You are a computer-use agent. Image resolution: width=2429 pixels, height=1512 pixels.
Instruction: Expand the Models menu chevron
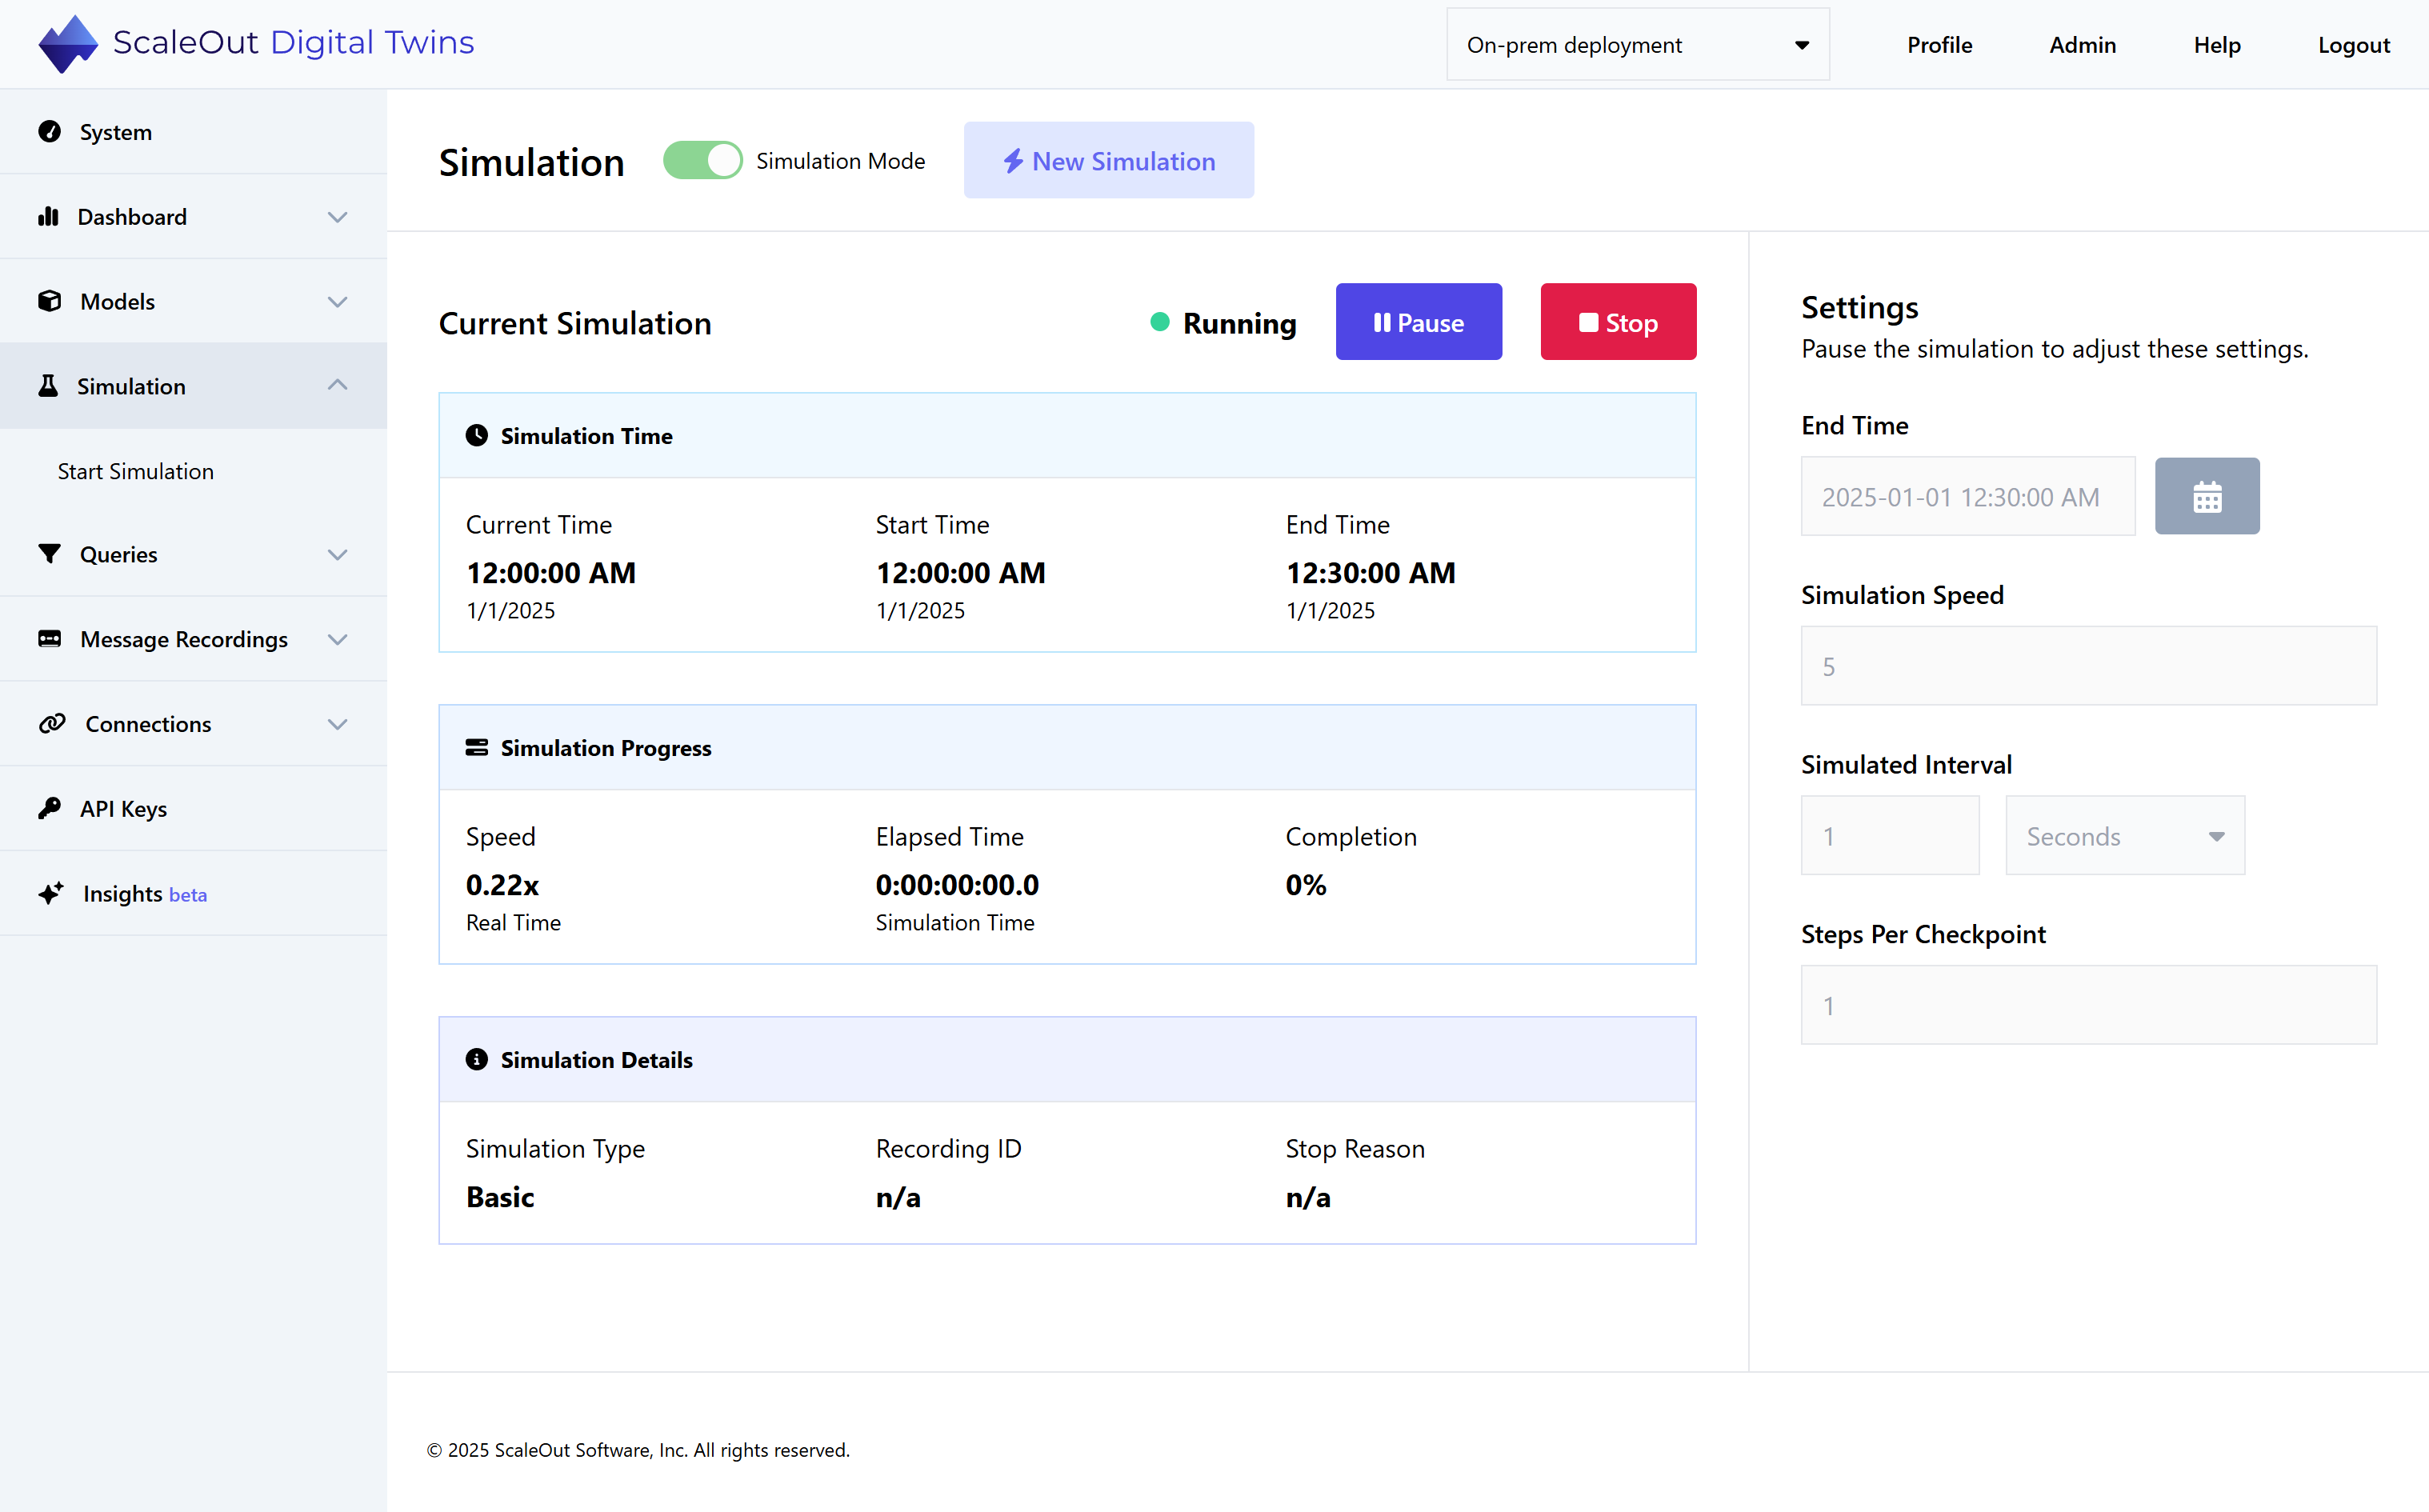338,302
